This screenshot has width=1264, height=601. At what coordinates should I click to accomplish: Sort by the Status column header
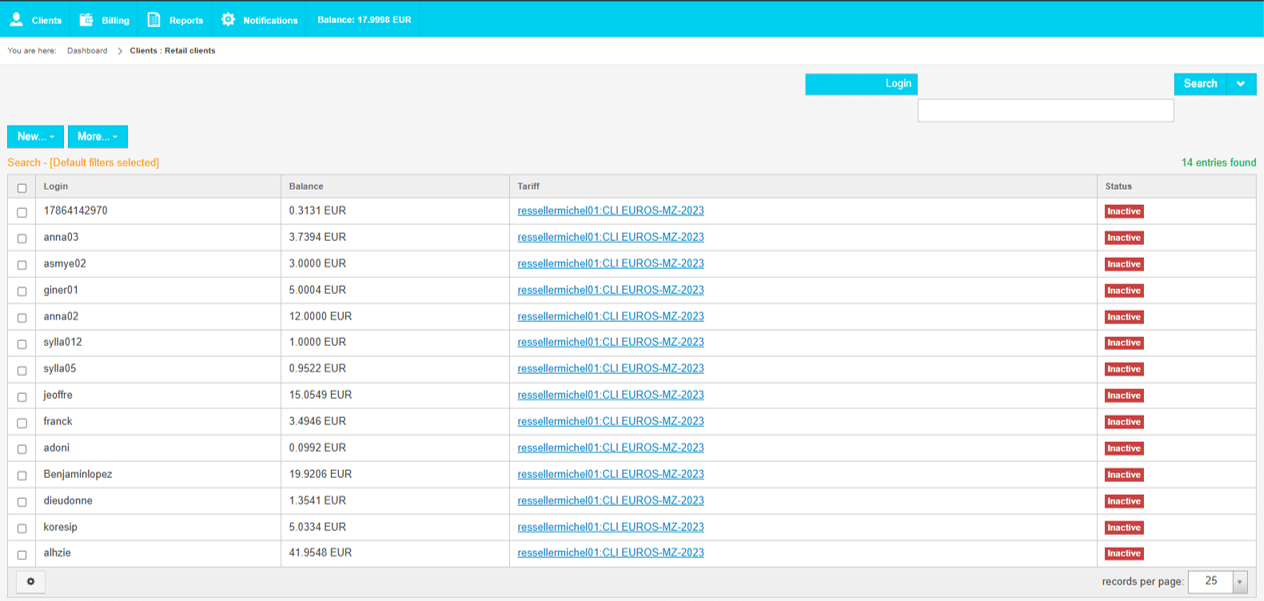point(1118,186)
